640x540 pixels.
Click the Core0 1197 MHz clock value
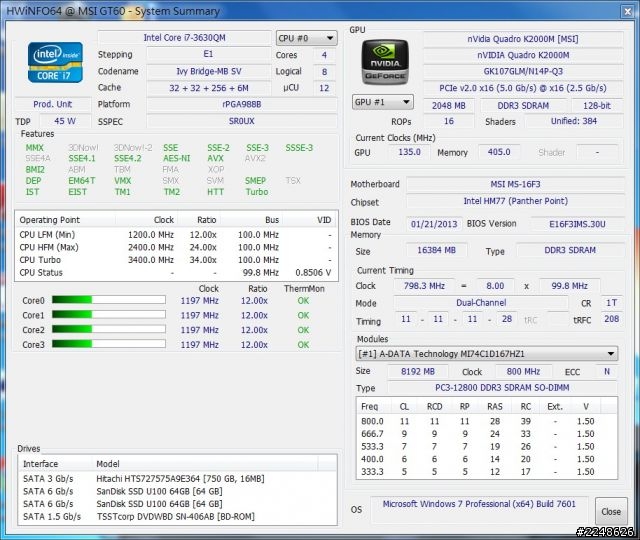(200, 301)
